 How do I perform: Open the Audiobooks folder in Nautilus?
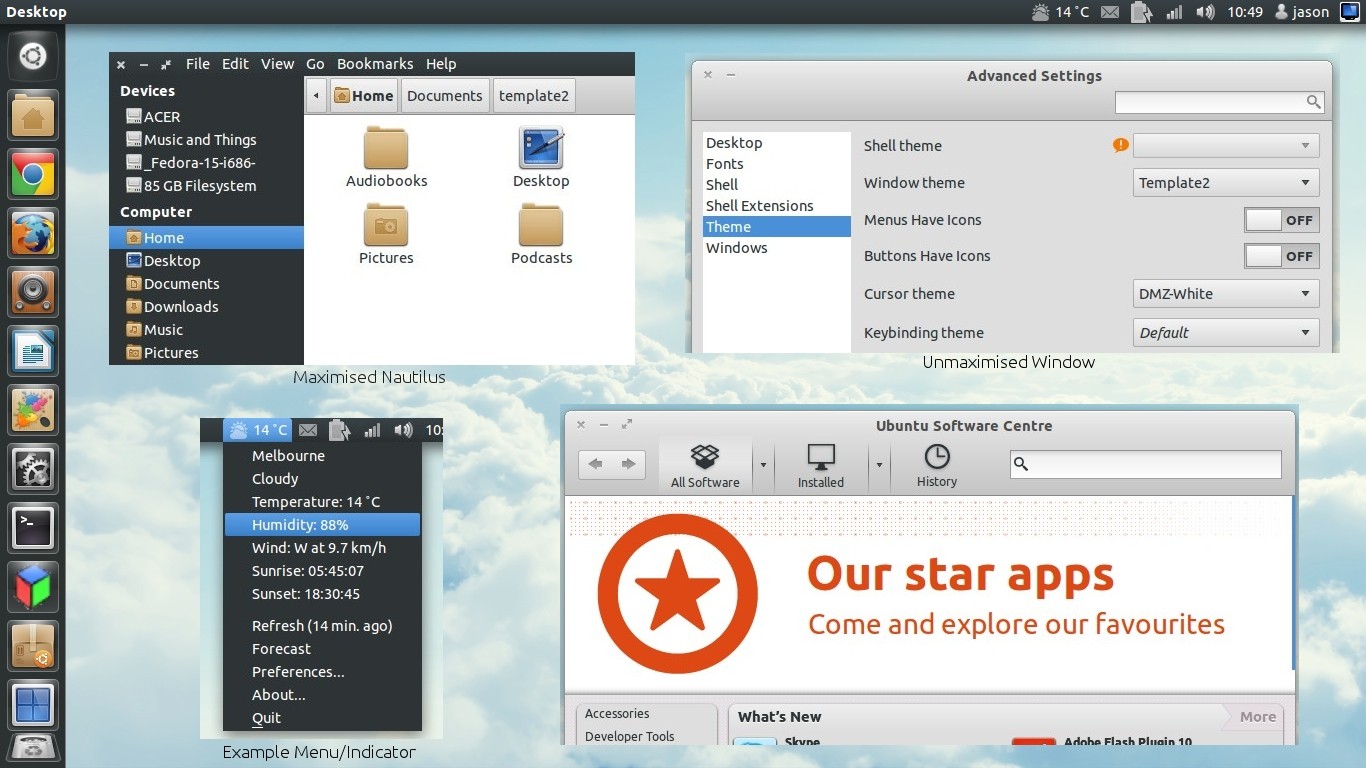point(386,158)
